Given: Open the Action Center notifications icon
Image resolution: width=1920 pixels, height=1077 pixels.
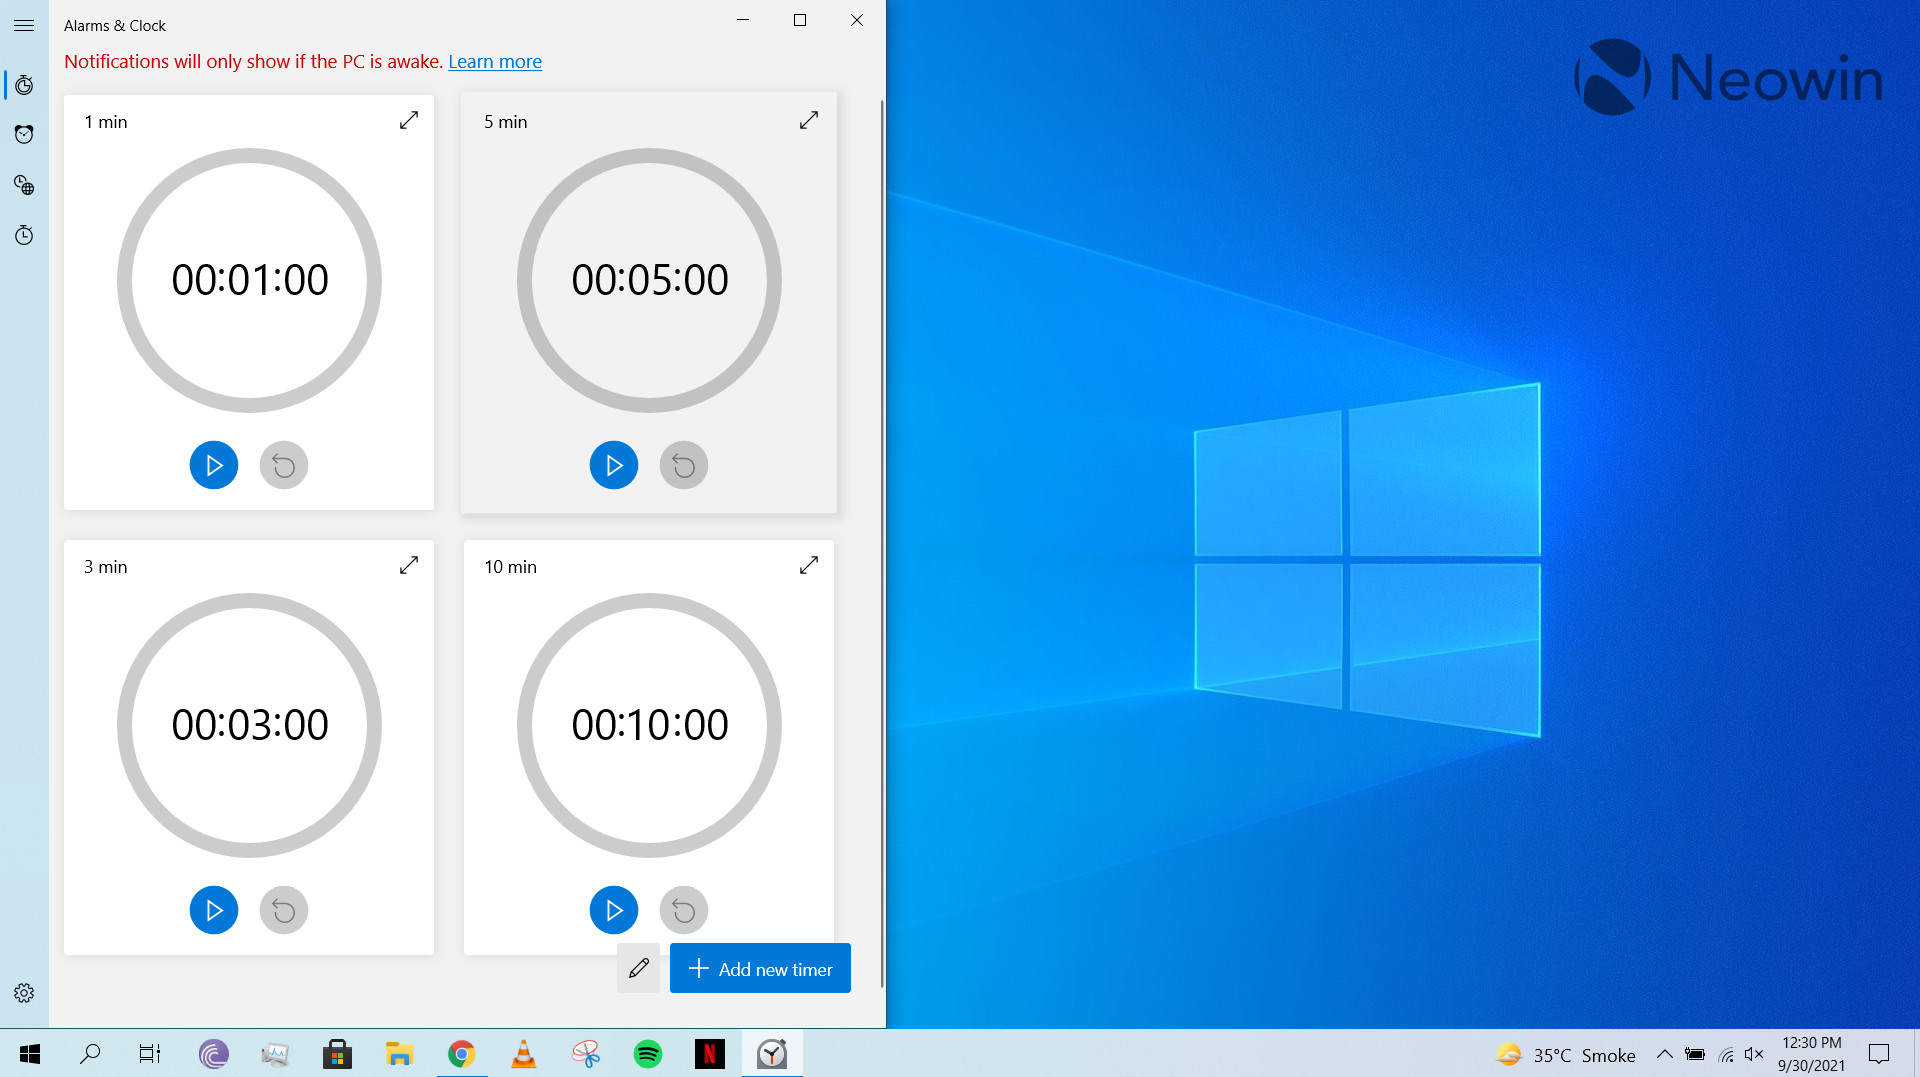Looking at the screenshot, I should click(x=1879, y=1054).
